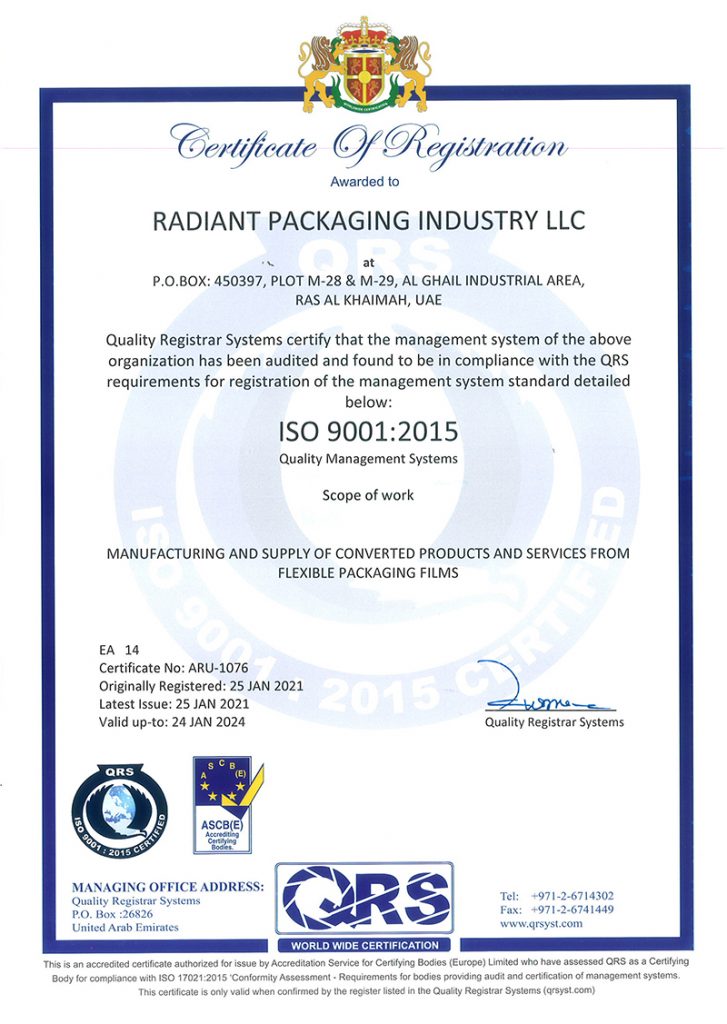This screenshot has height=1024, width=727.
Task: Click the MANAGING OFFICE ADDRESS heading
Action: 168,886
